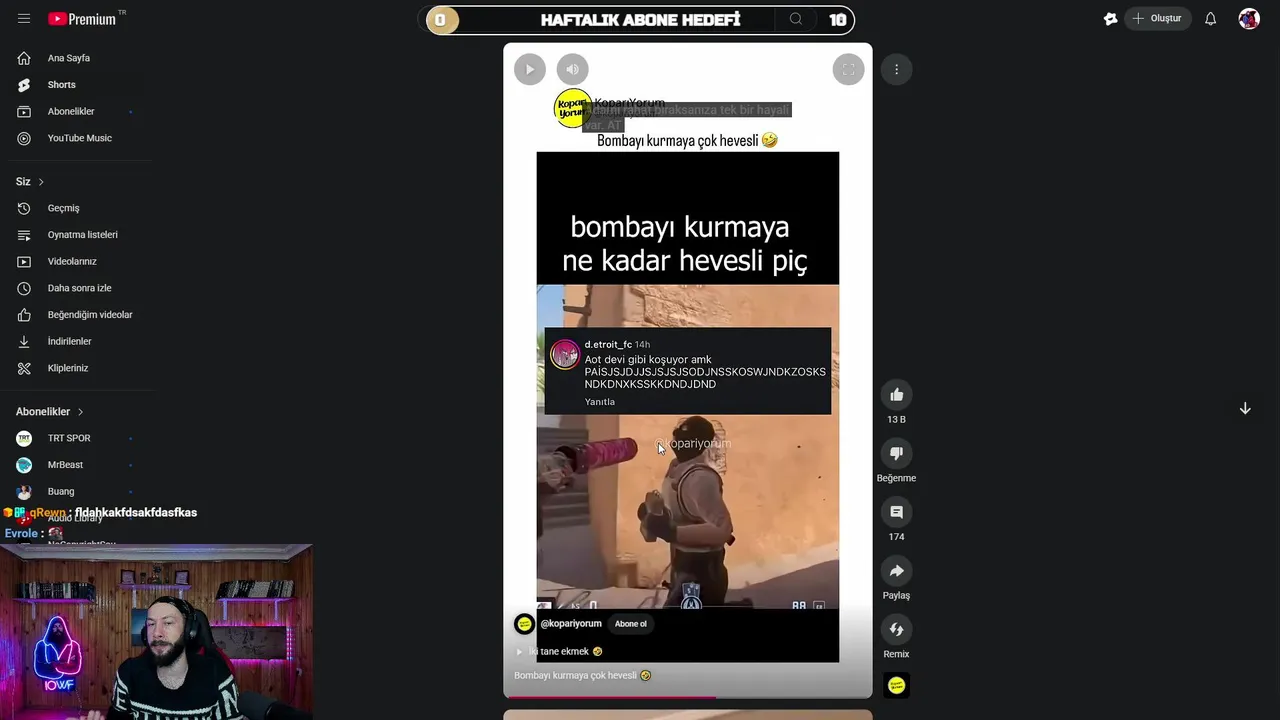Go to YouTube Premium home logo
The height and width of the screenshot is (720, 1280).
pyautogui.click(x=81, y=18)
